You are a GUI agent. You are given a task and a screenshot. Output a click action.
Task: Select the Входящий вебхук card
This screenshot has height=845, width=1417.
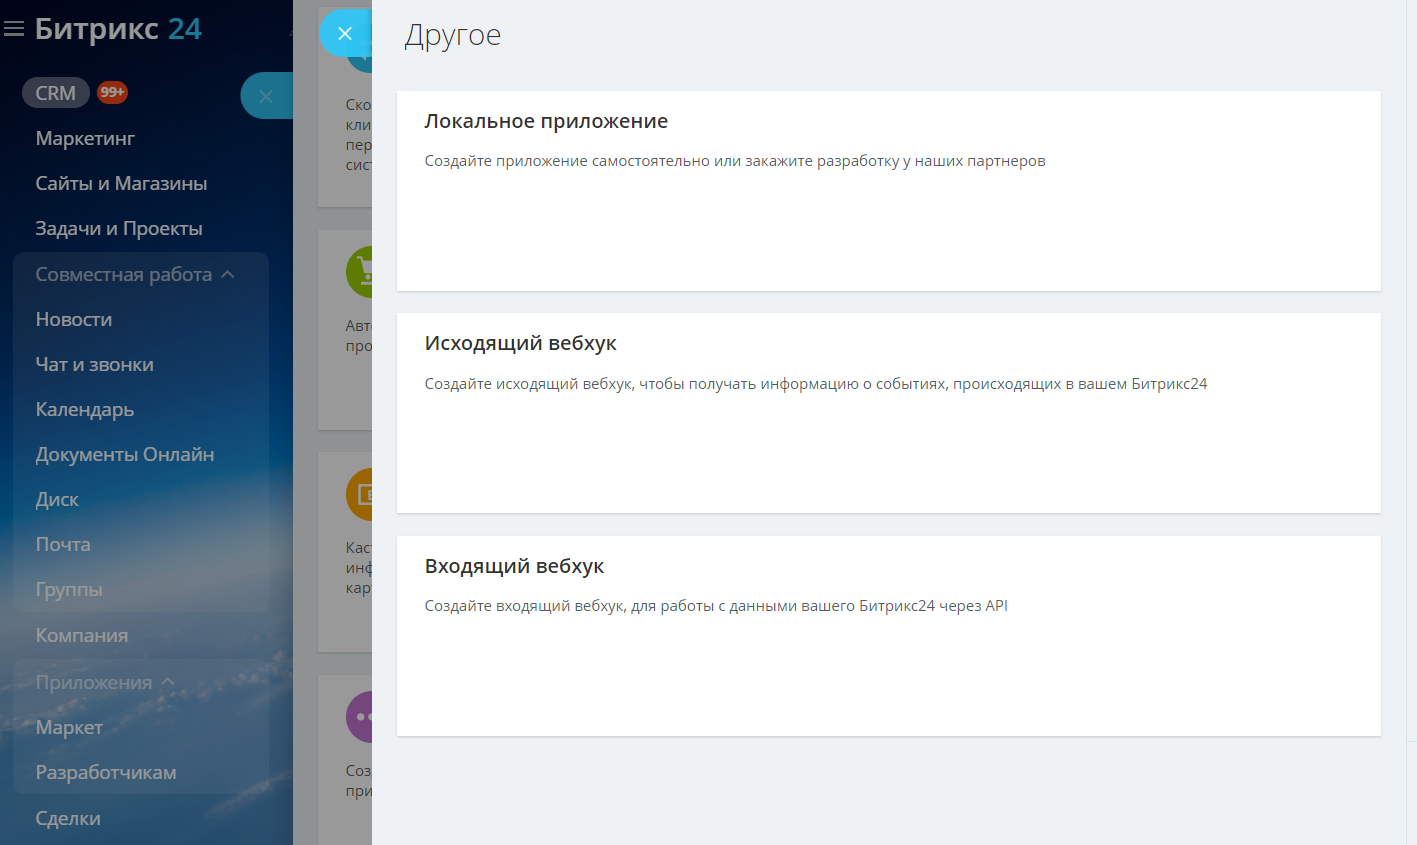click(889, 636)
